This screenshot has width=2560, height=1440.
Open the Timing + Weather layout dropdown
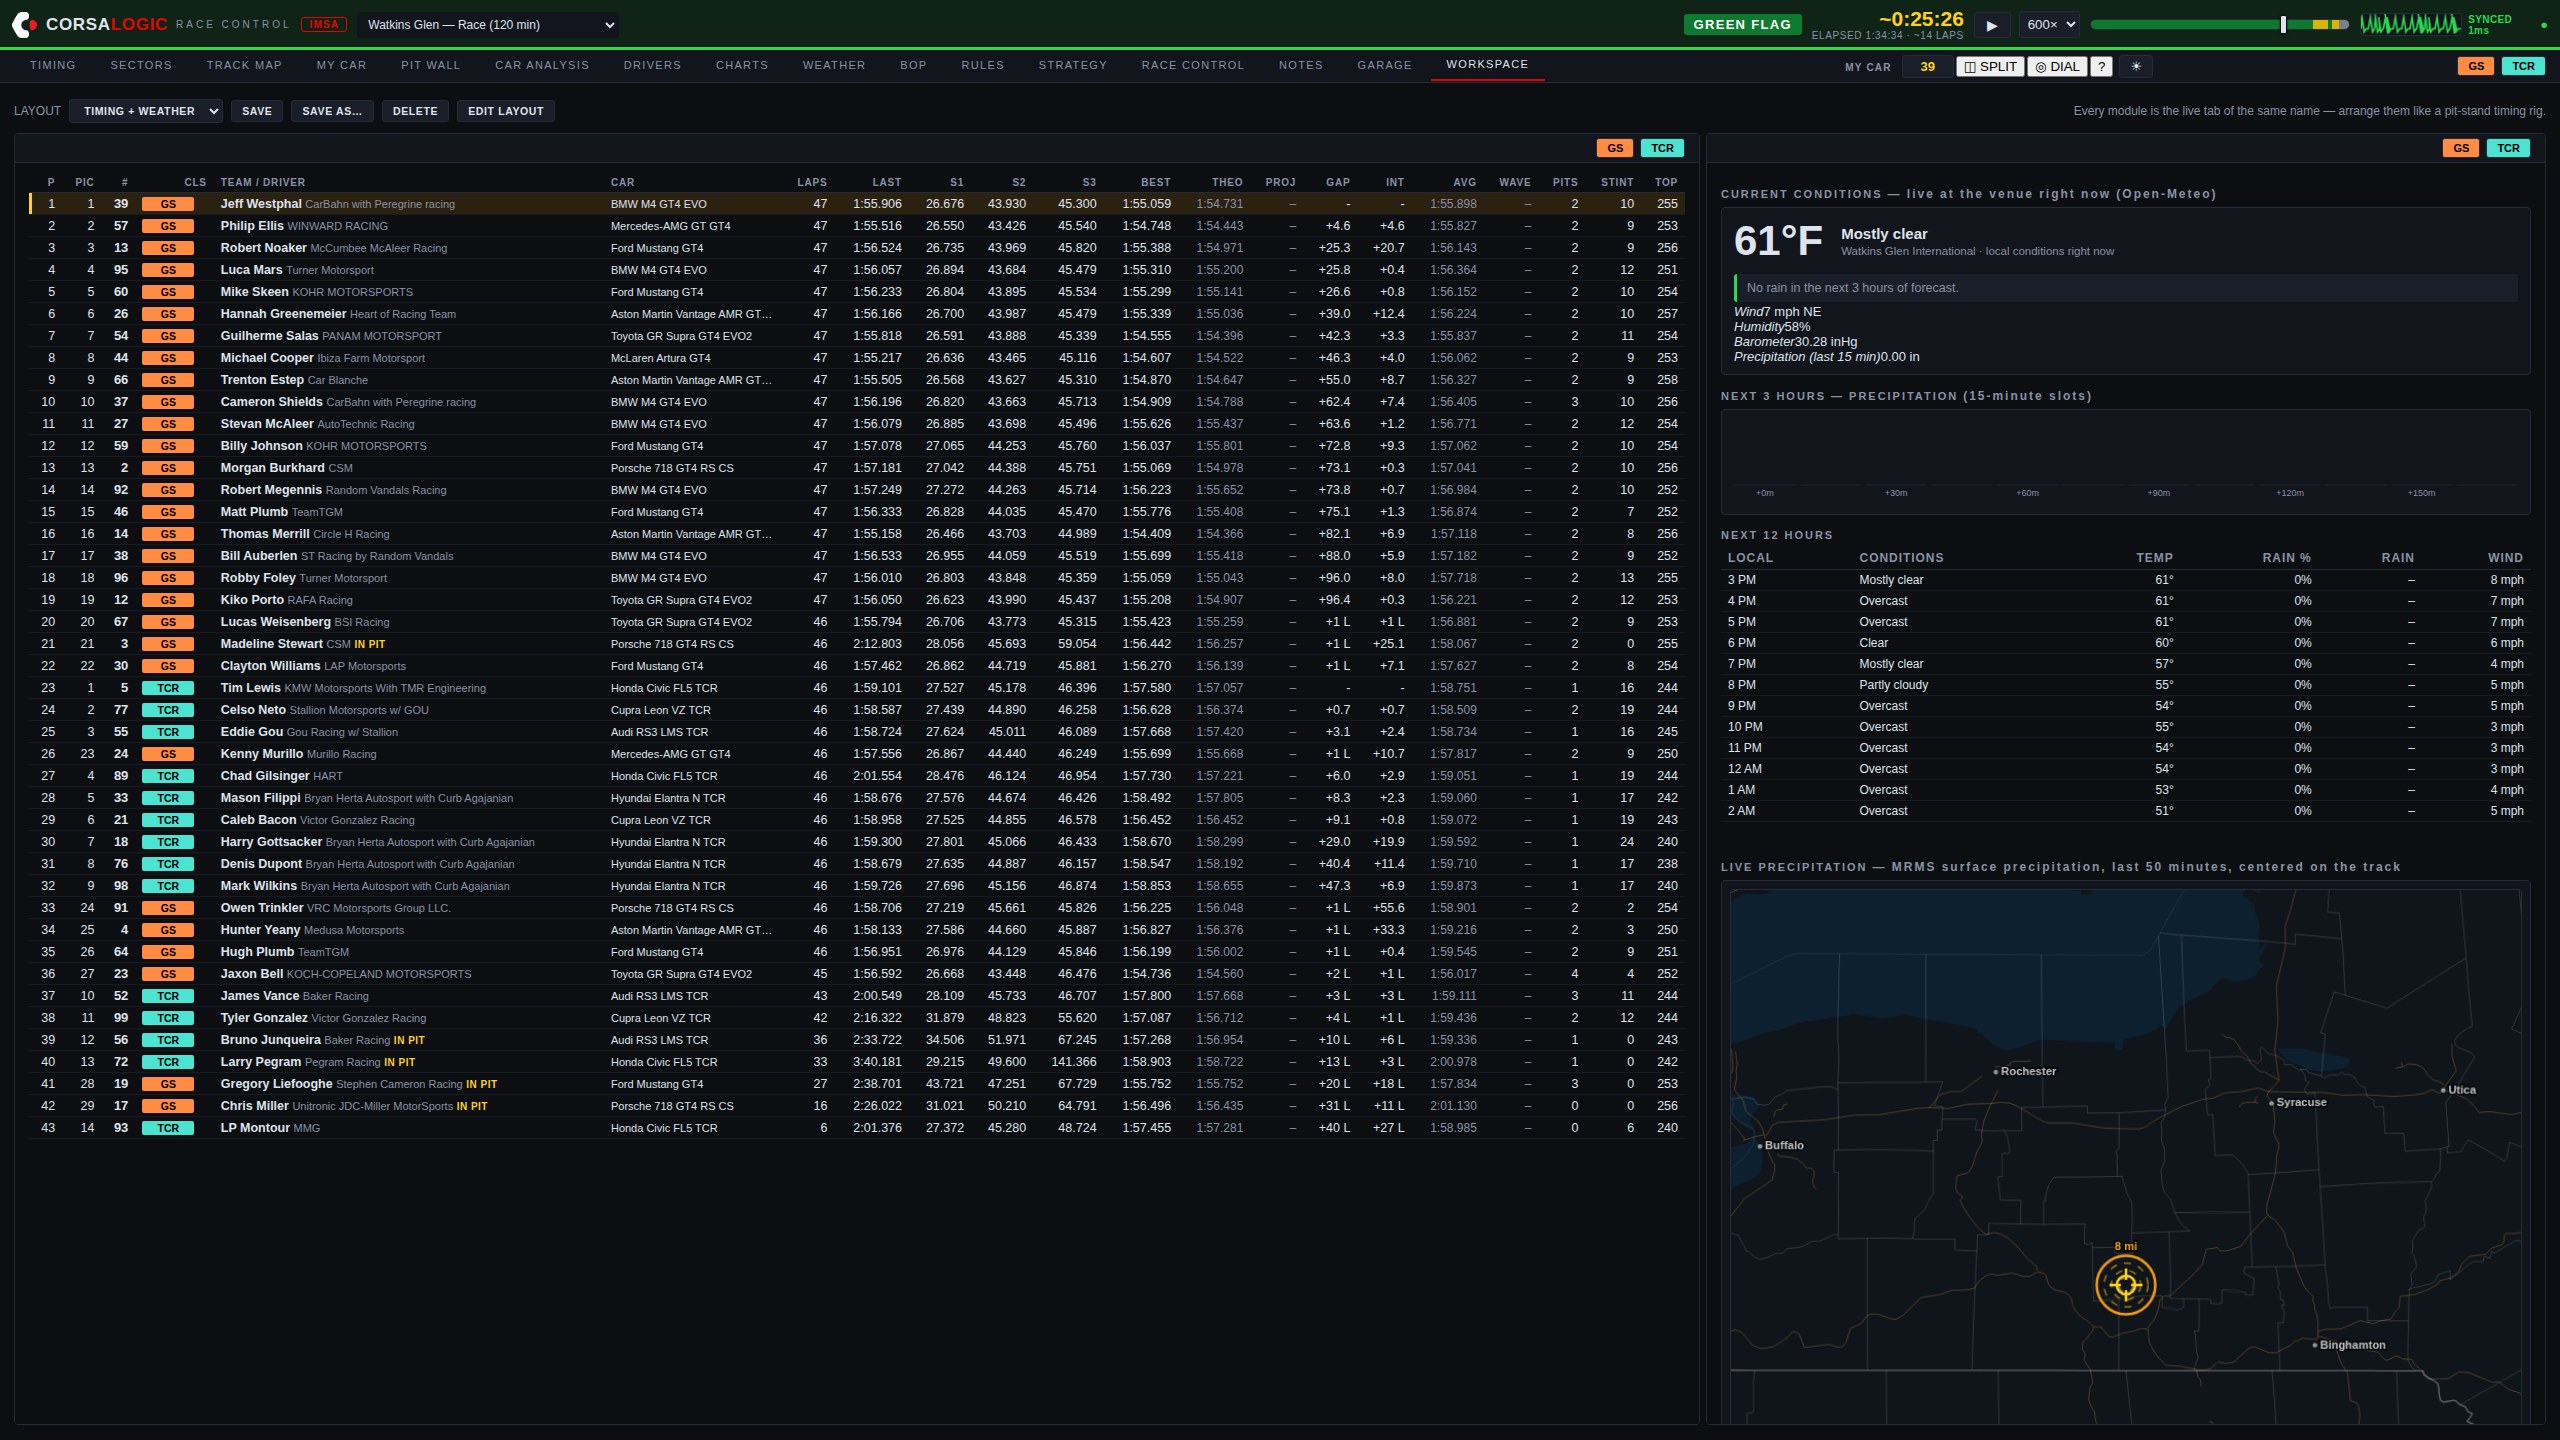[146, 111]
